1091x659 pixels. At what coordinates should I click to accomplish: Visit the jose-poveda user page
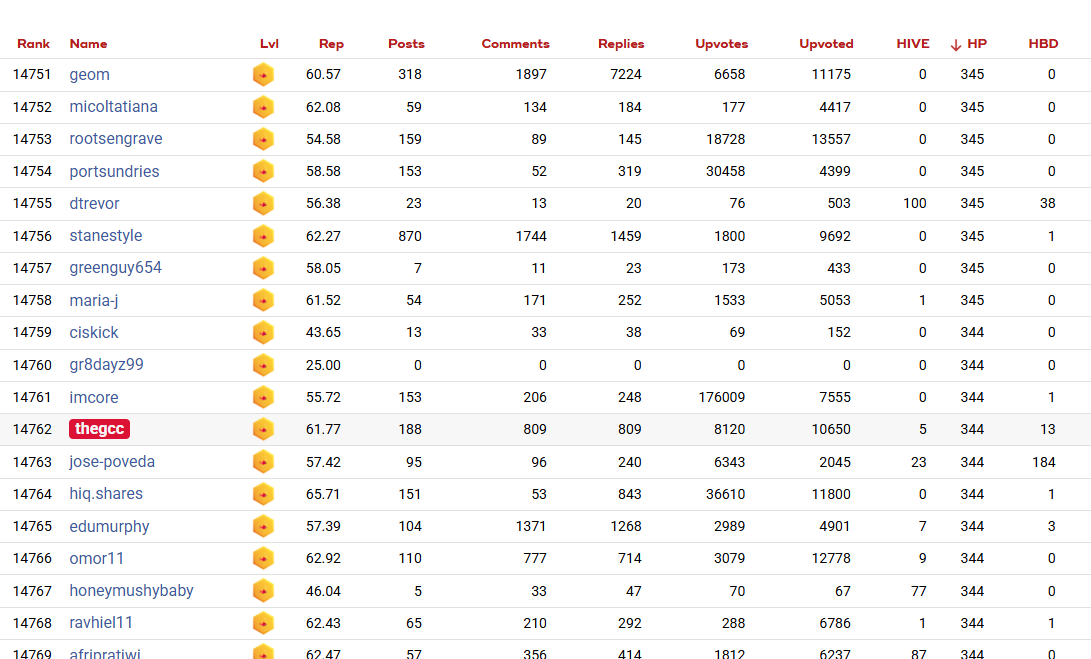click(112, 462)
